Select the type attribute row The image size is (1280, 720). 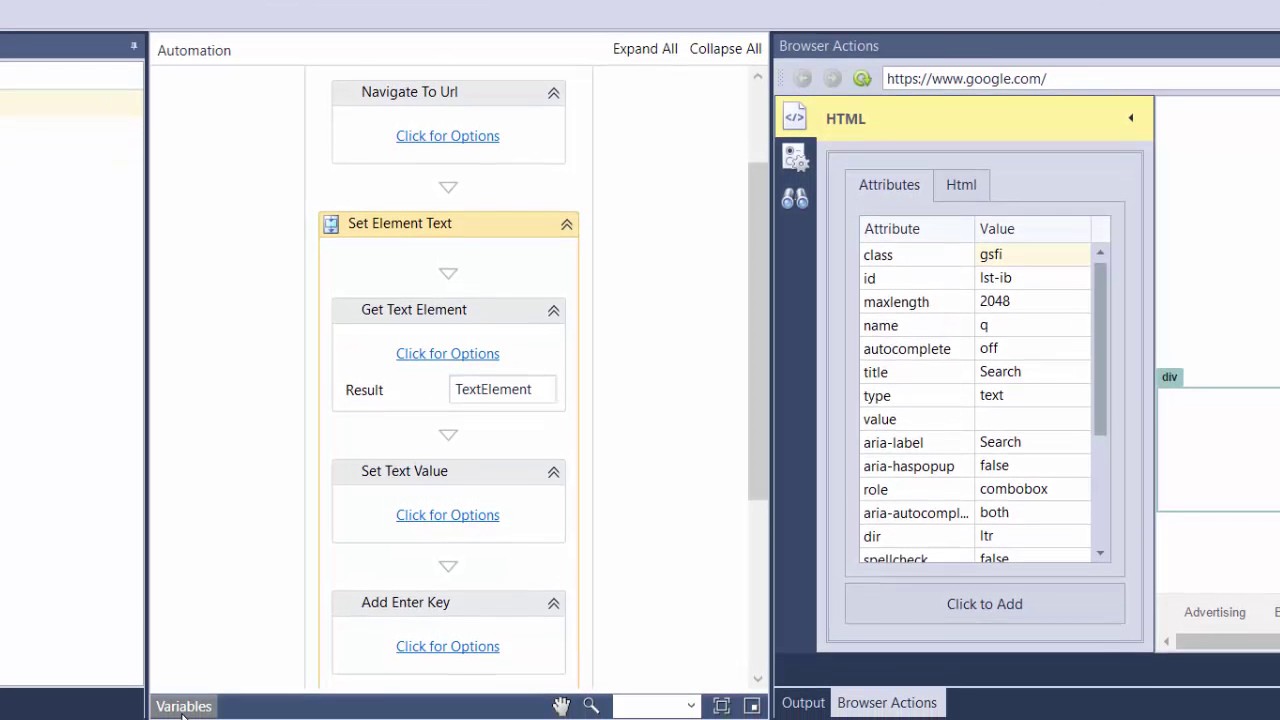click(975, 396)
